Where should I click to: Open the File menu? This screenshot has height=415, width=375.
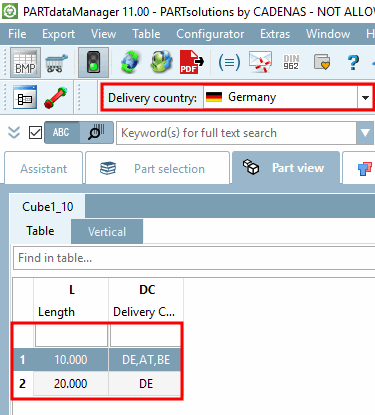tap(17, 34)
